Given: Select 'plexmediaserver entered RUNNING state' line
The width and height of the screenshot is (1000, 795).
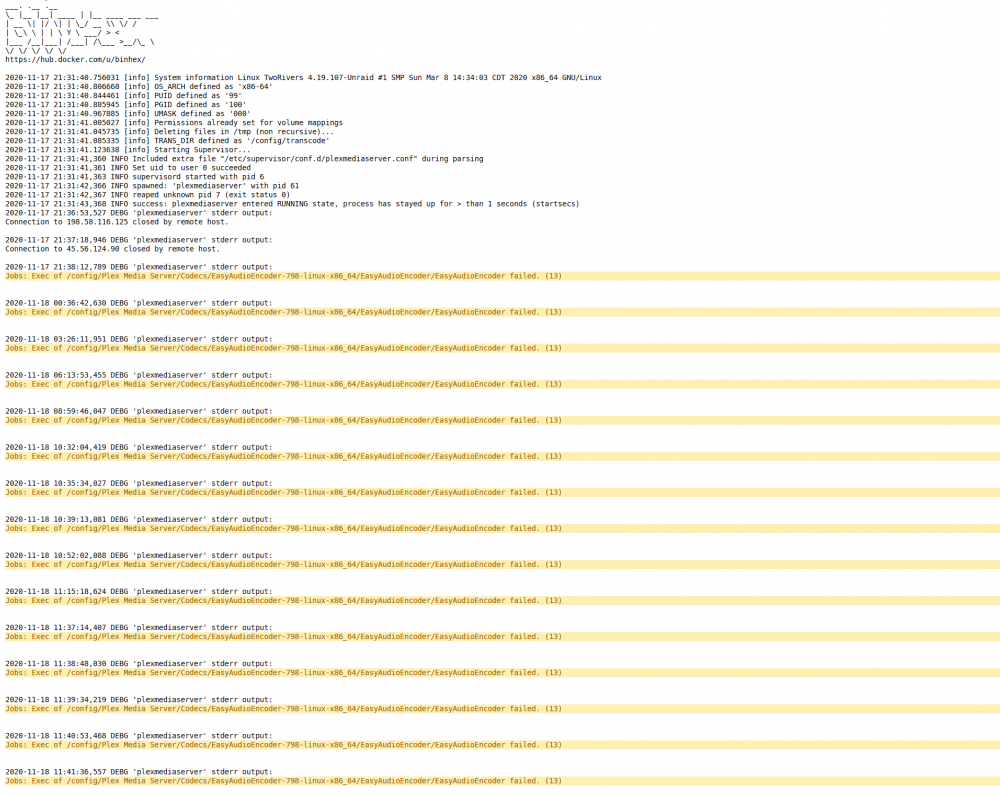Looking at the screenshot, I should coord(292,203).
